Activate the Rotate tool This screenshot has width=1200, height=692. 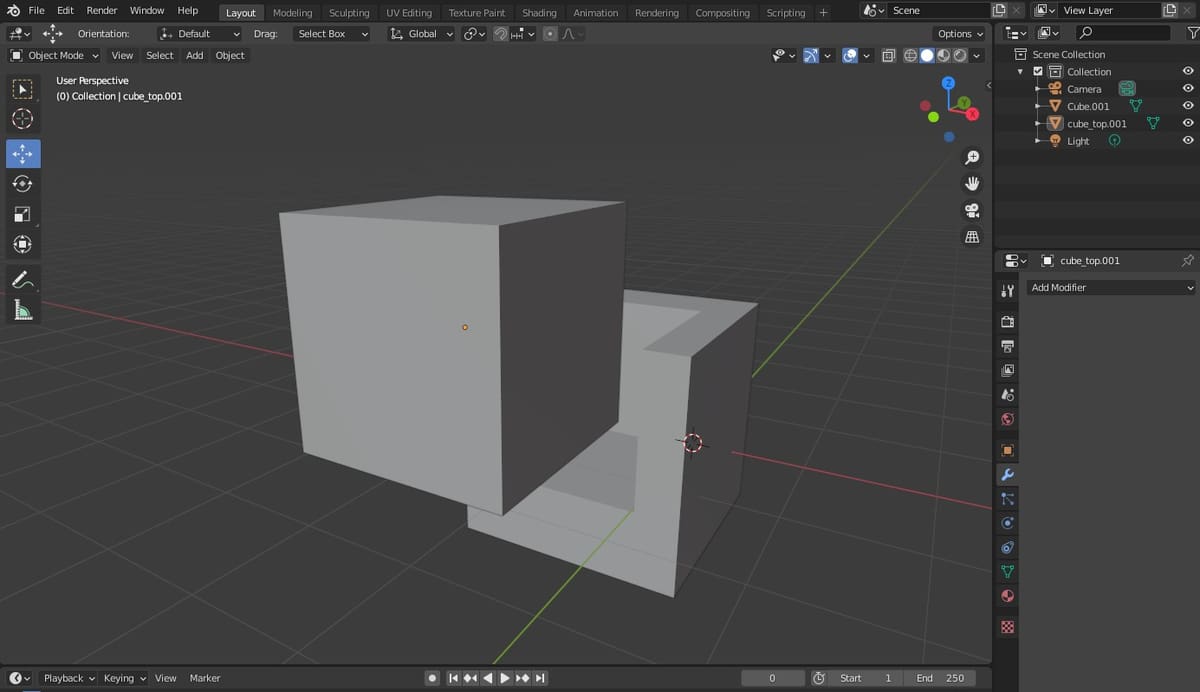click(22, 184)
